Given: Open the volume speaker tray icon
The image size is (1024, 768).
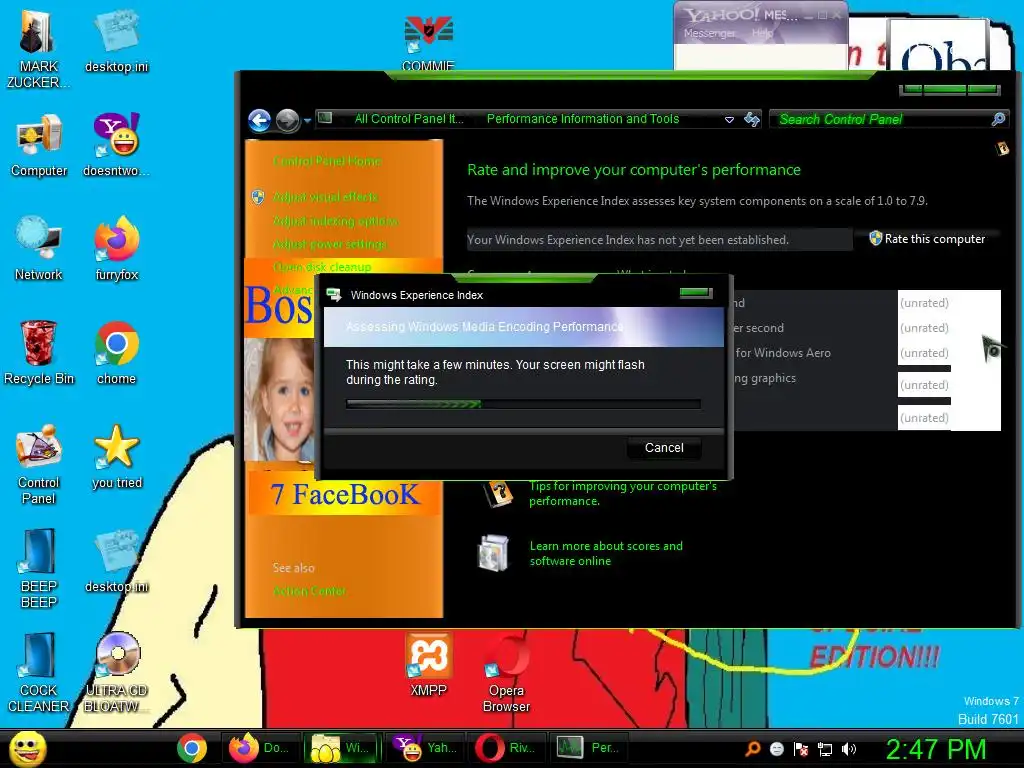Looking at the screenshot, I should [848, 749].
